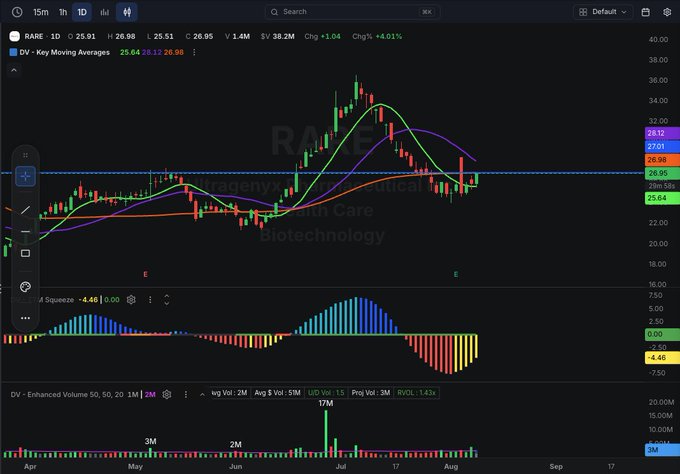Click the 3M volume axis label
This screenshot has height=474, width=680.
pyautogui.click(x=662, y=450)
